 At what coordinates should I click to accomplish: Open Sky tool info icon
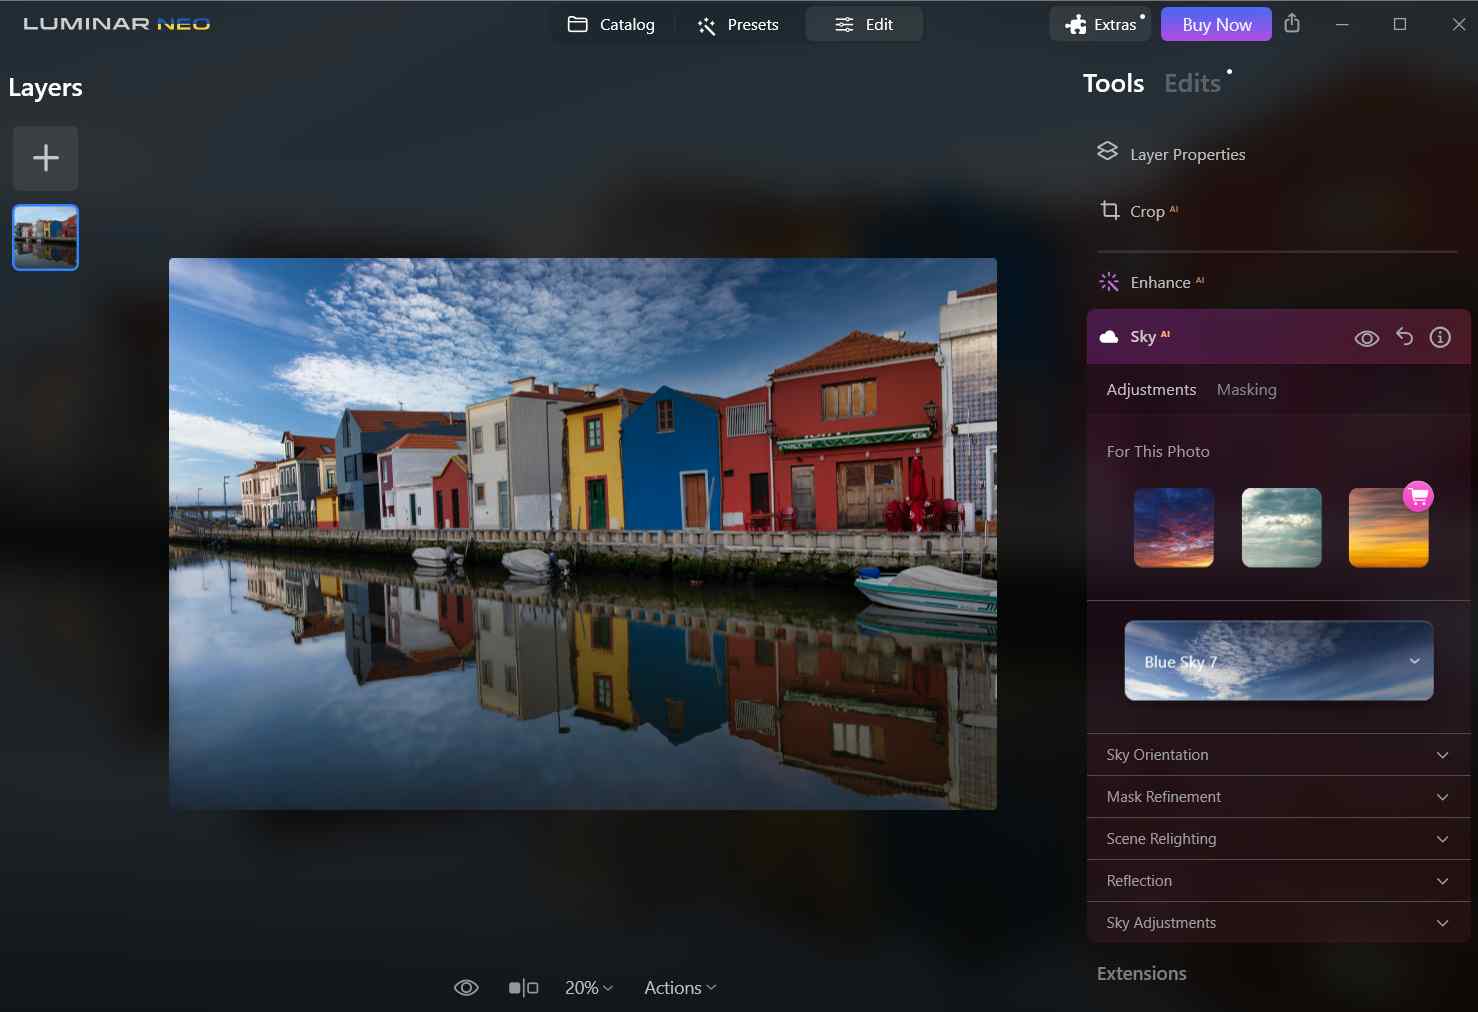point(1440,337)
